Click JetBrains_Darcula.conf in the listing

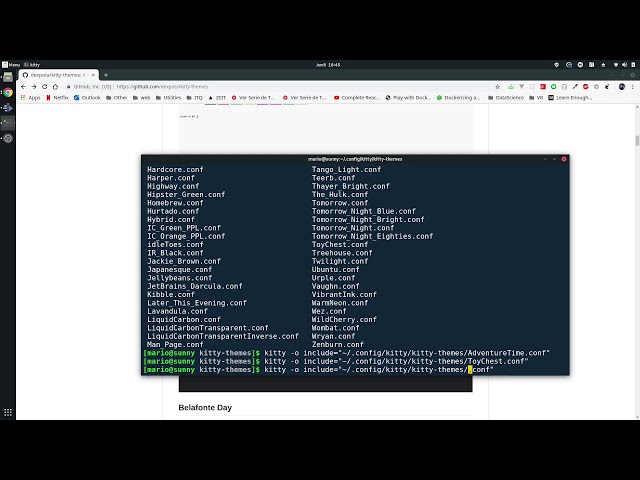(195, 286)
